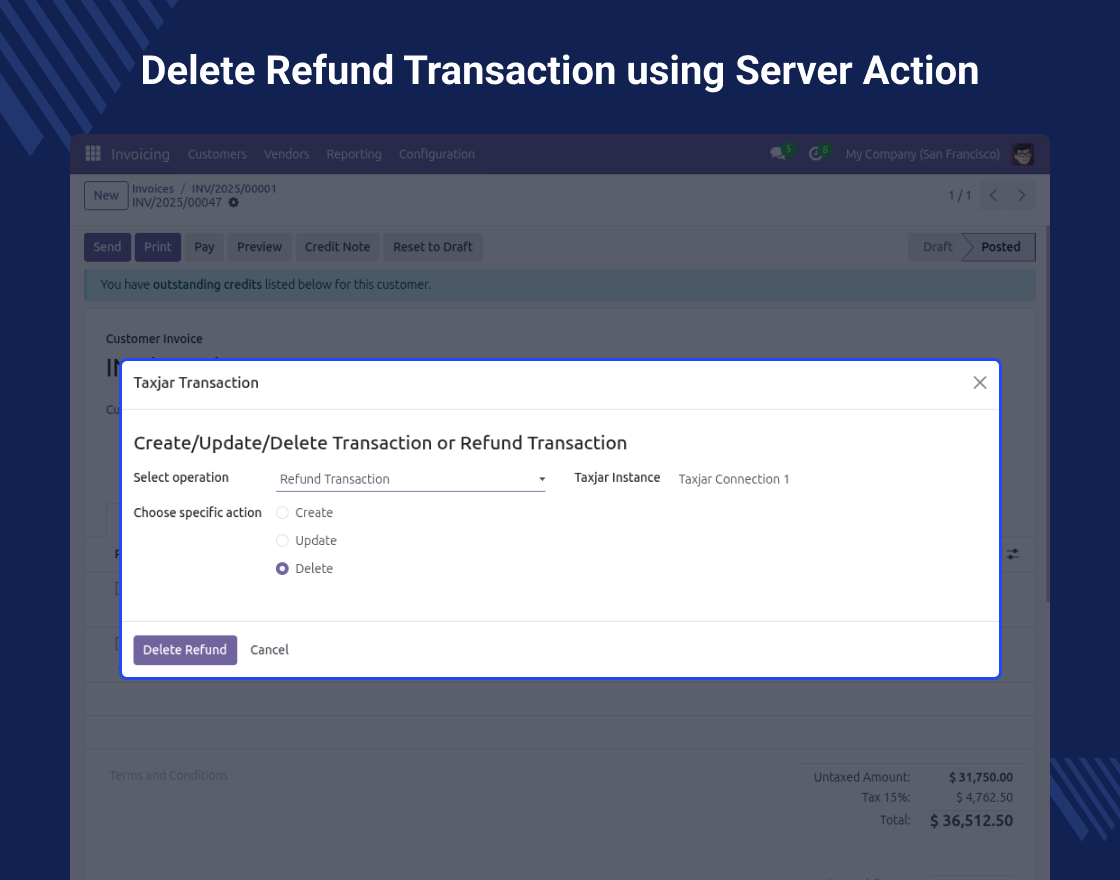Image resolution: width=1120 pixels, height=880 pixels.
Task: Select the Posted status stage
Action: tap(1000, 247)
